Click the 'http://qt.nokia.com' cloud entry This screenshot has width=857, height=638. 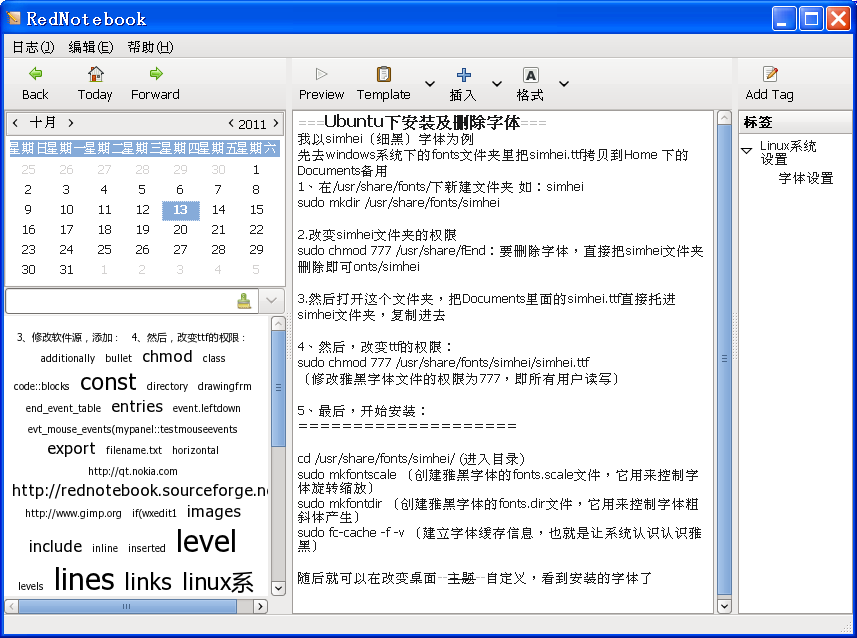point(133,471)
